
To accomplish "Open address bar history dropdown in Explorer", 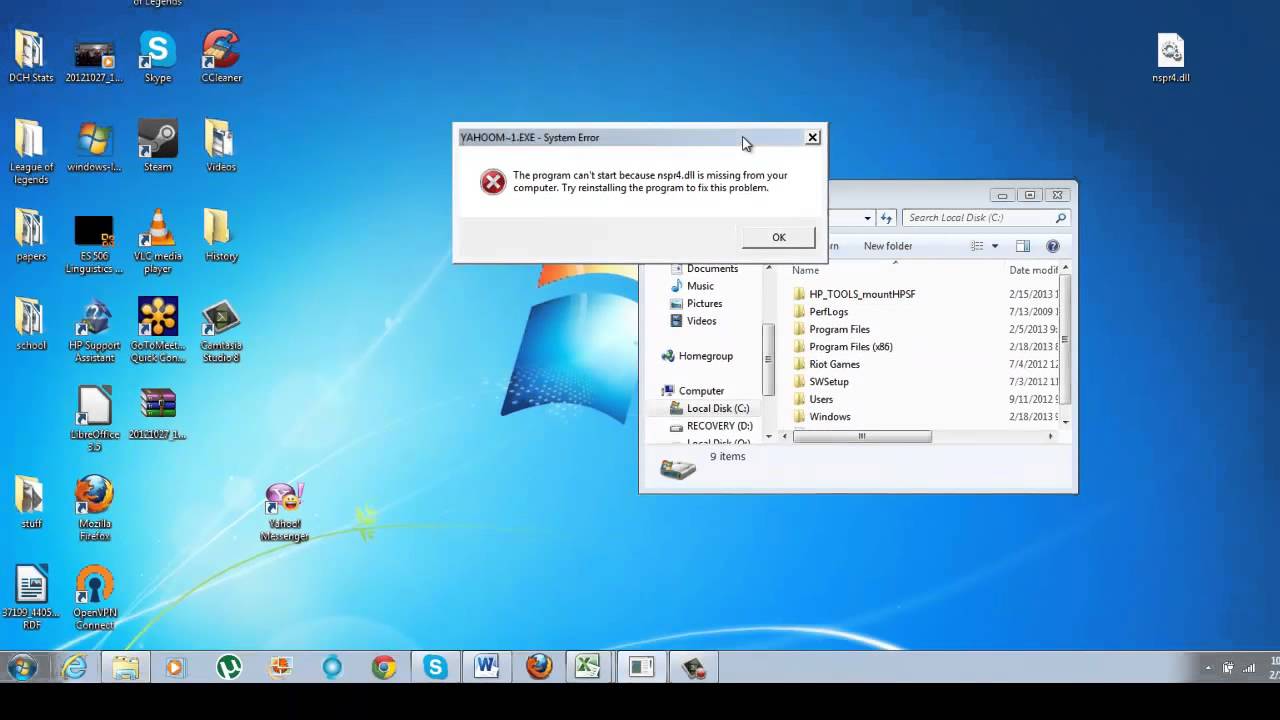I will [867, 217].
